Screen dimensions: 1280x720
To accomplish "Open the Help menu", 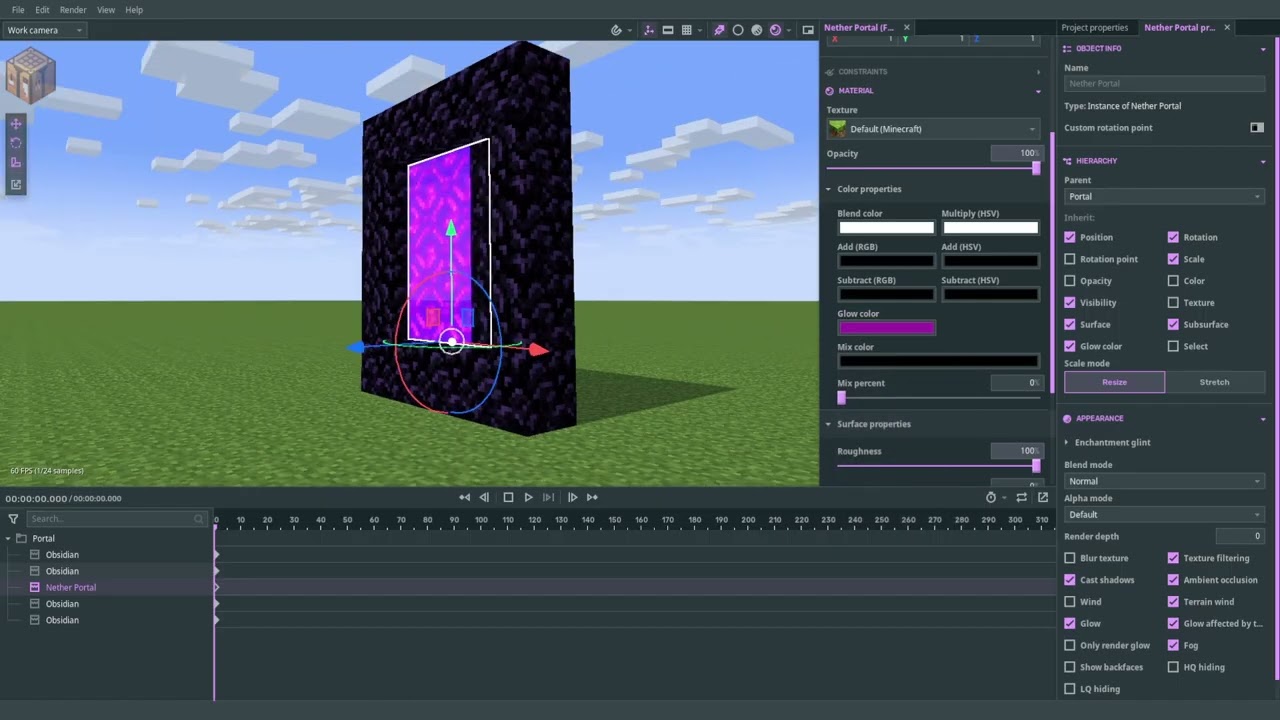I will (134, 10).
